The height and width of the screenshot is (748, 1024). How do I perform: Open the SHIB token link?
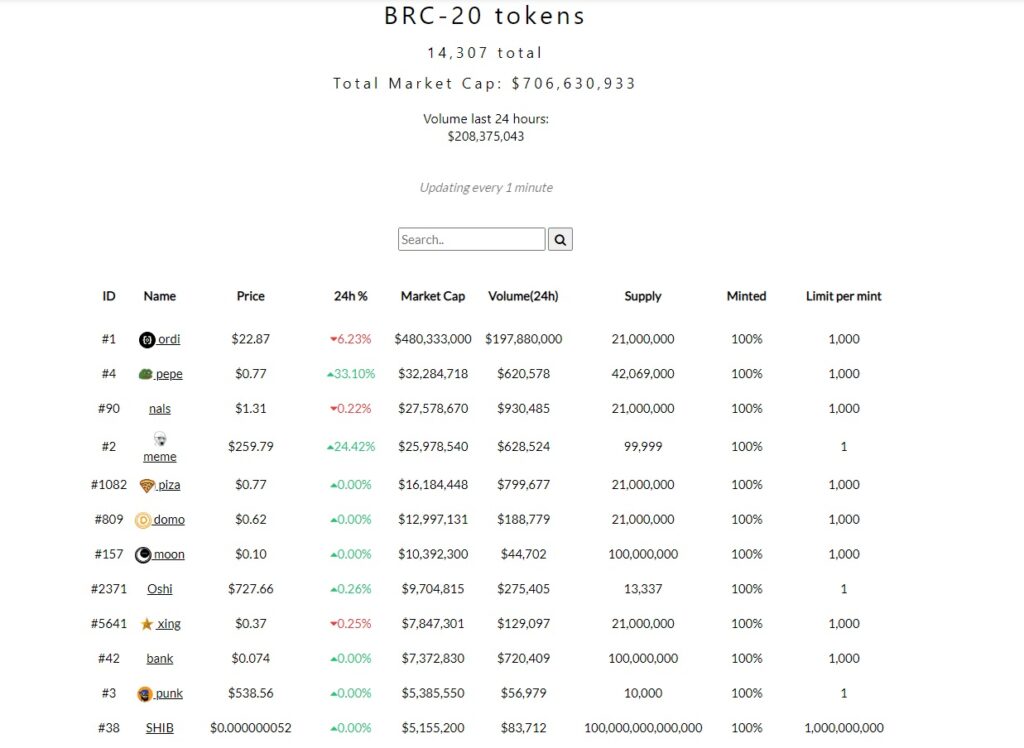tap(159, 728)
